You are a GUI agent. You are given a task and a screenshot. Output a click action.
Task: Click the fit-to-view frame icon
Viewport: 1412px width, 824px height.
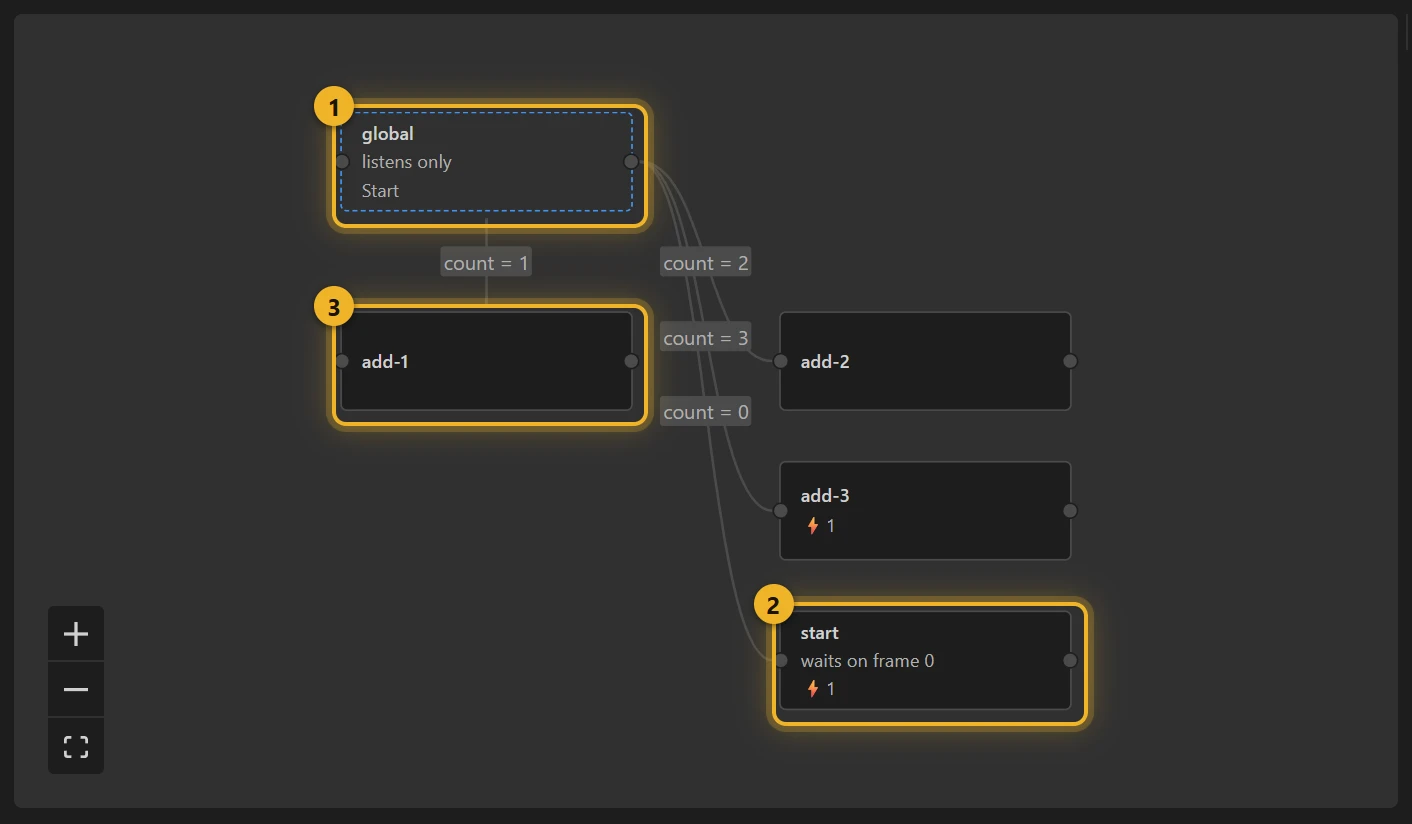[76, 746]
